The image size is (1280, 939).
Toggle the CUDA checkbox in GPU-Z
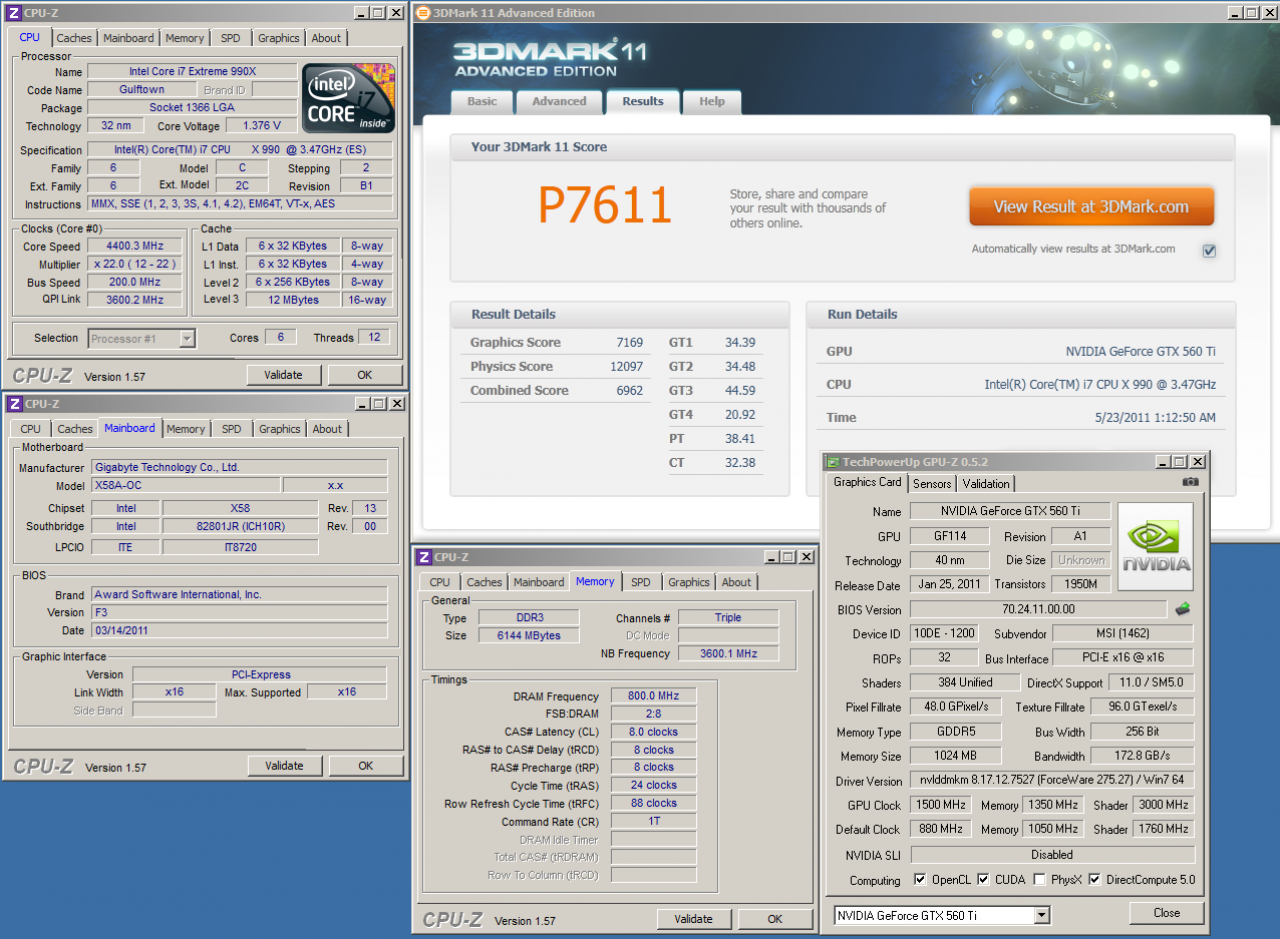coord(983,880)
